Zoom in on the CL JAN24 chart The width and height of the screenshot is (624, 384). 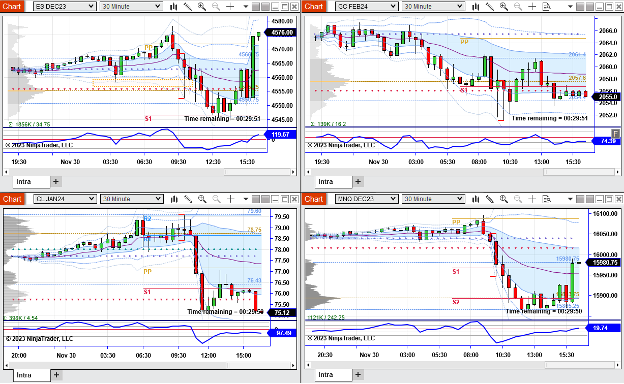[x=202, y=199]
